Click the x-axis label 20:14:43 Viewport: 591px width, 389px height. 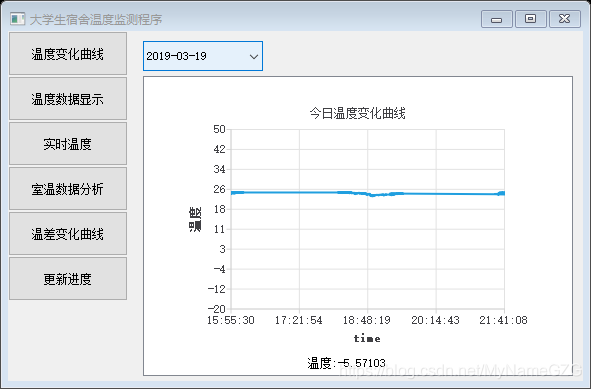coord(435,320)
